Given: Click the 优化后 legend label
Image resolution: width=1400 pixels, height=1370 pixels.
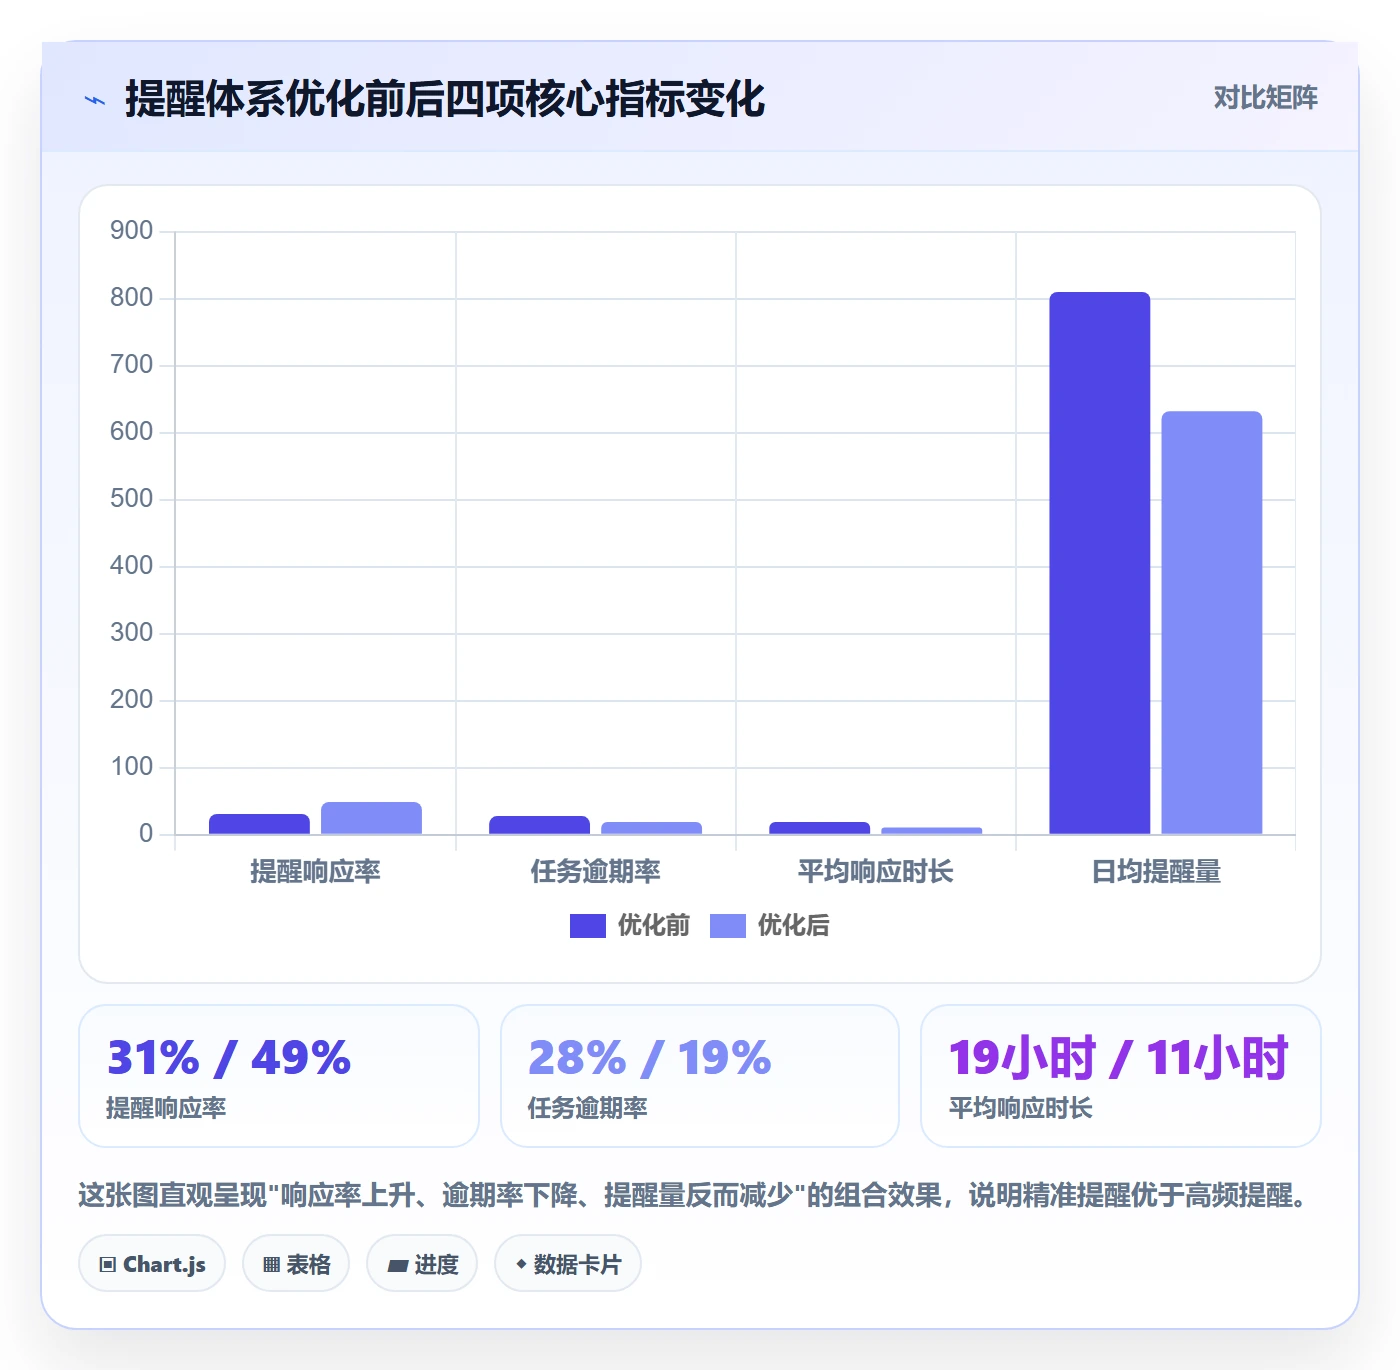Looking at the screenshot, I should pyautogui.click(x=794, y=925).
